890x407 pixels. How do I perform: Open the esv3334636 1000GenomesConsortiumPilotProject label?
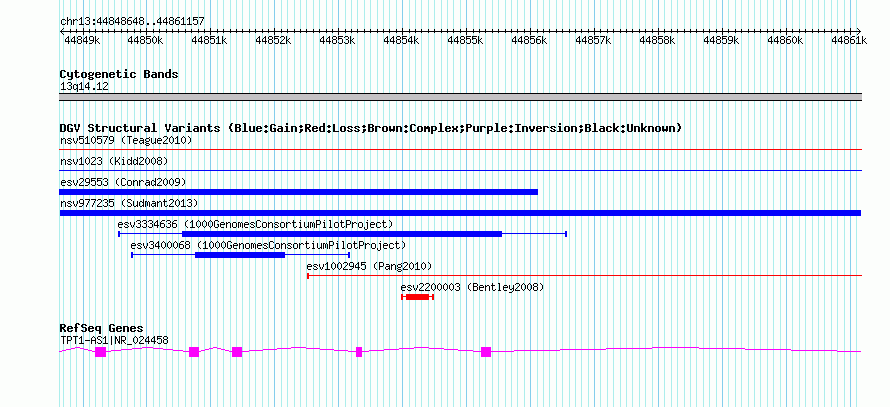tap(255, 224)
